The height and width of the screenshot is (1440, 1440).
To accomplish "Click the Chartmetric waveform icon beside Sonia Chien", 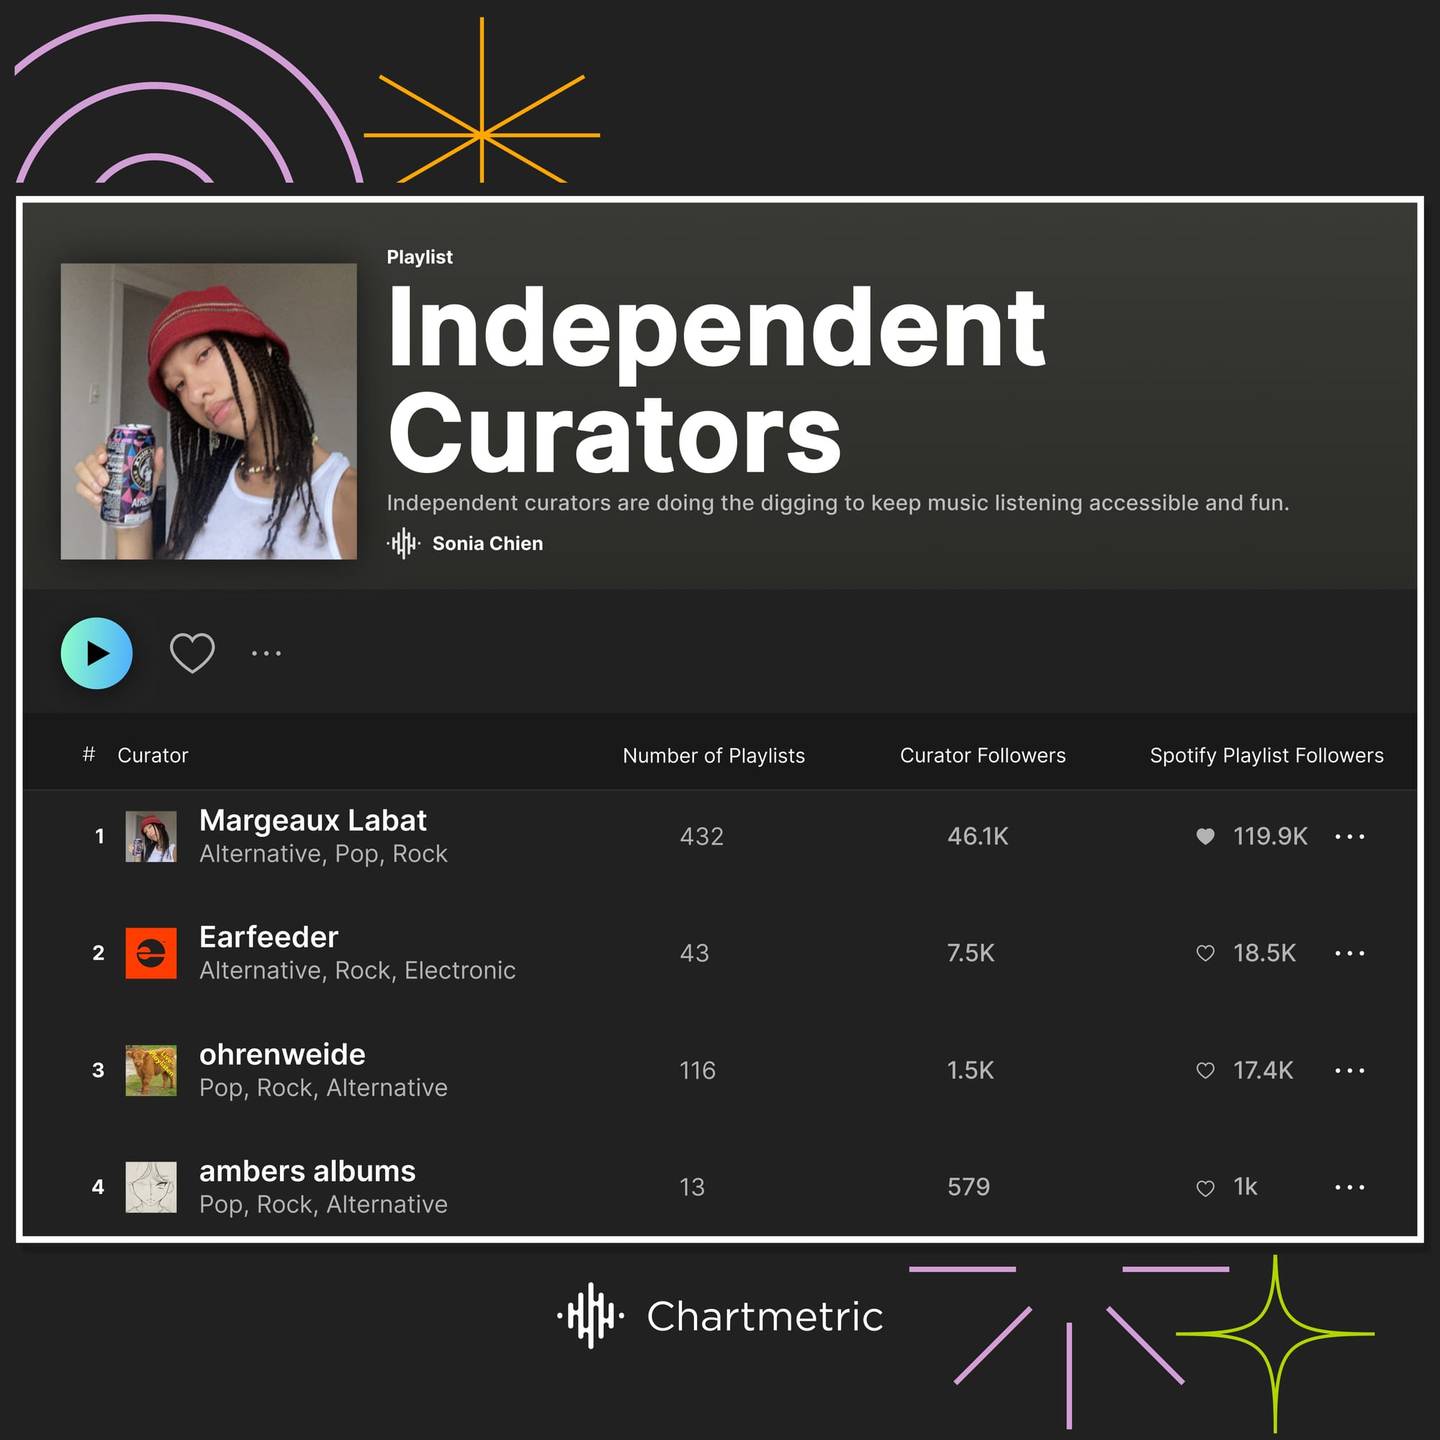I will tap(403, 543).
